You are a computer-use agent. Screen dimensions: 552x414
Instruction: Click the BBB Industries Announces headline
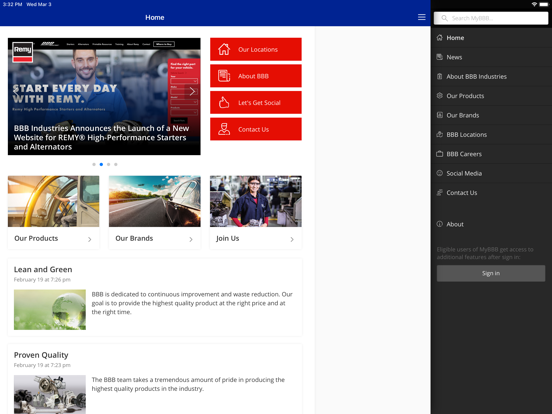point(101,137)
